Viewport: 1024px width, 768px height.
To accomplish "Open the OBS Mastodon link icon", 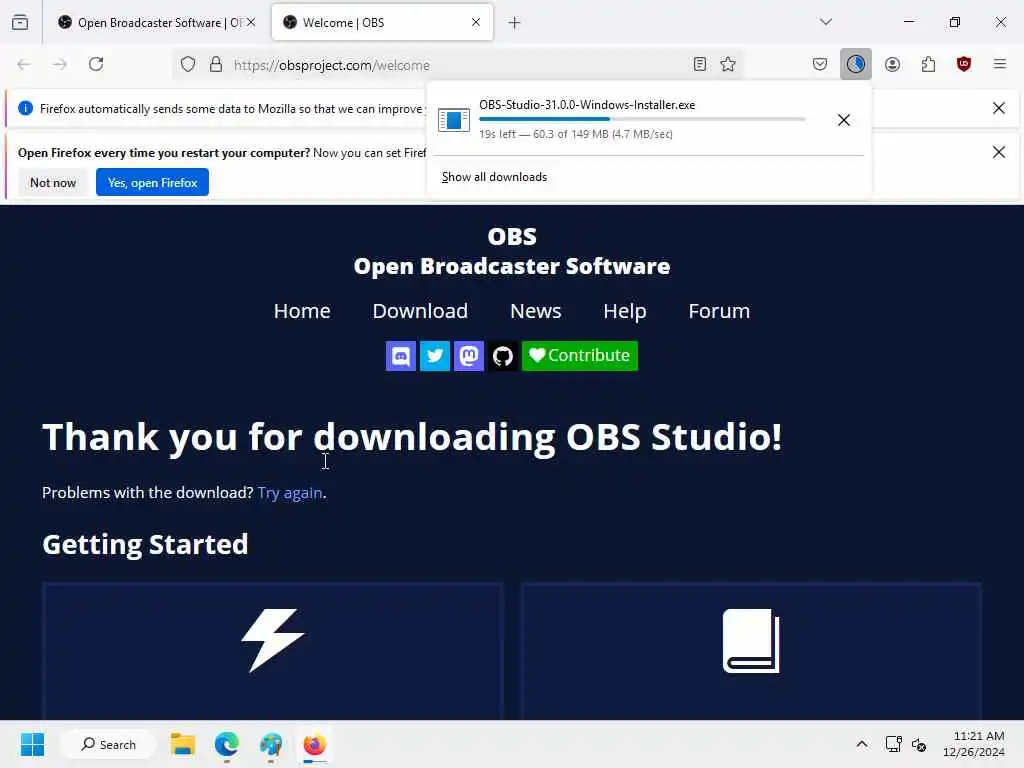I will pyautogui.click(x=469, y=356).
